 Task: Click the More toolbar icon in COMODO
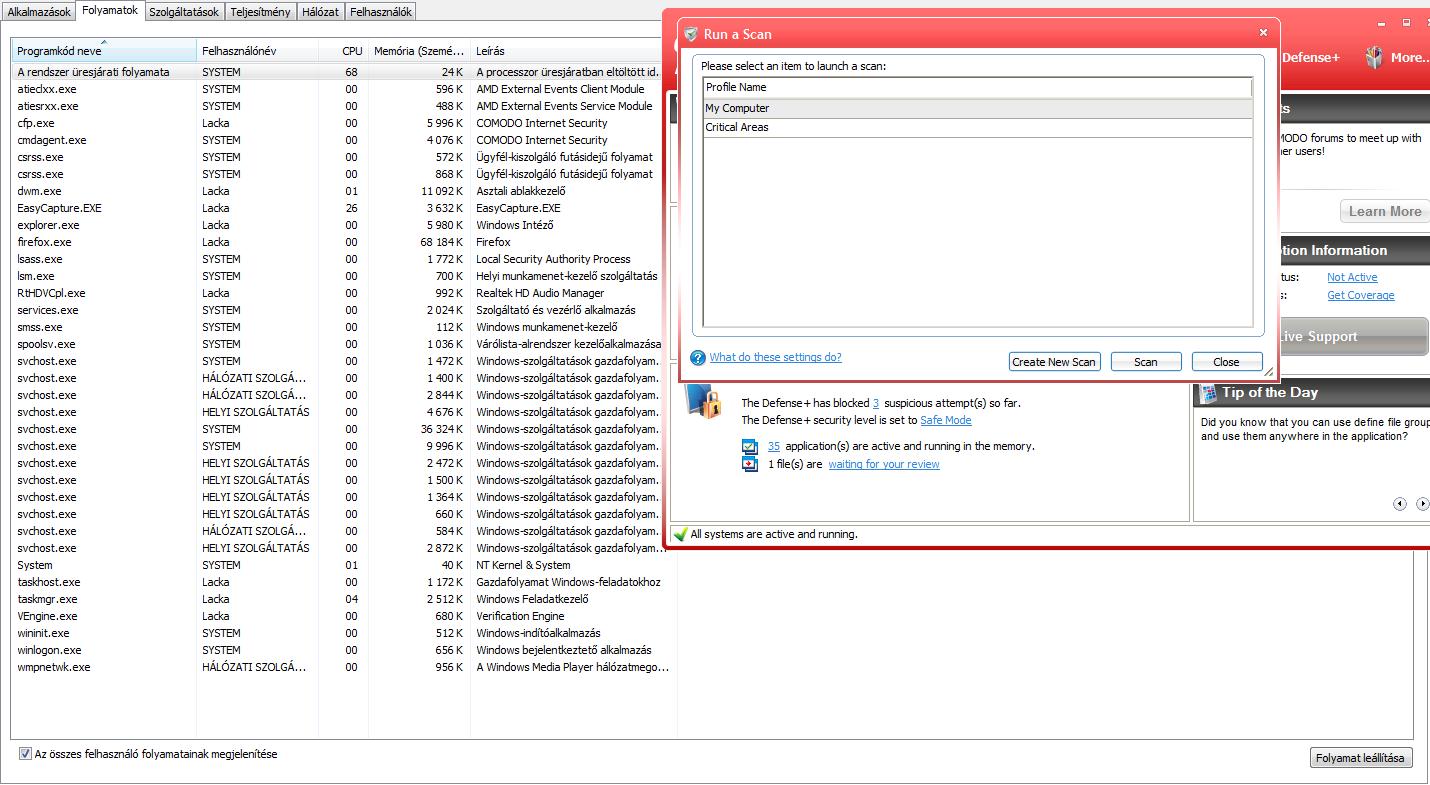tap(1375, 57)
